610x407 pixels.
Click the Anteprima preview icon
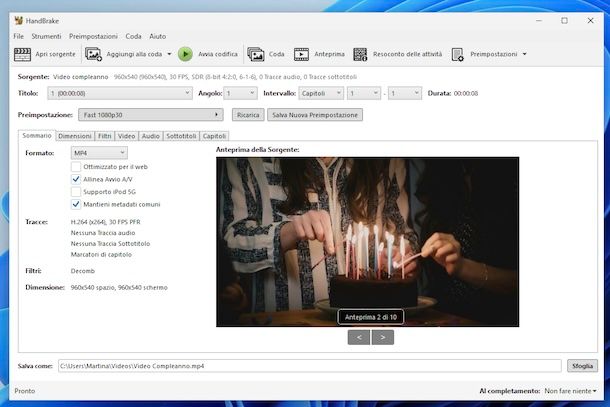point(301,54)
